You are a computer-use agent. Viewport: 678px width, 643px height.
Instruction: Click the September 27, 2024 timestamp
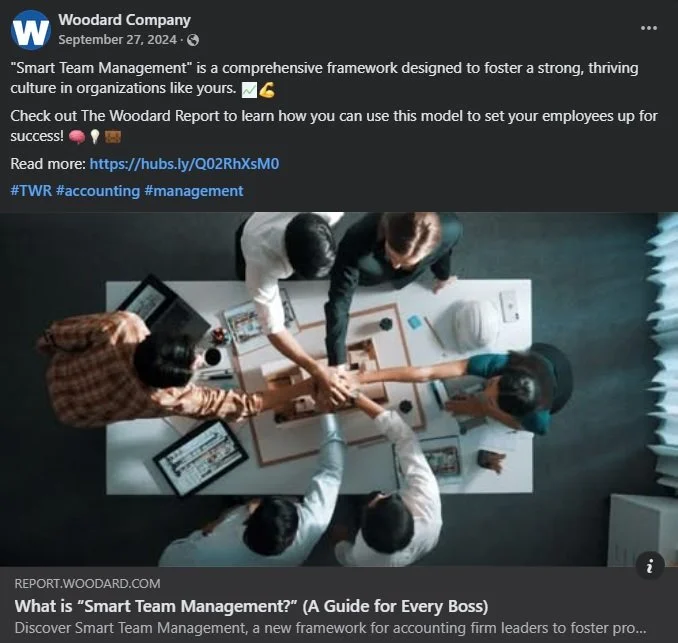(x=118, y=40)
